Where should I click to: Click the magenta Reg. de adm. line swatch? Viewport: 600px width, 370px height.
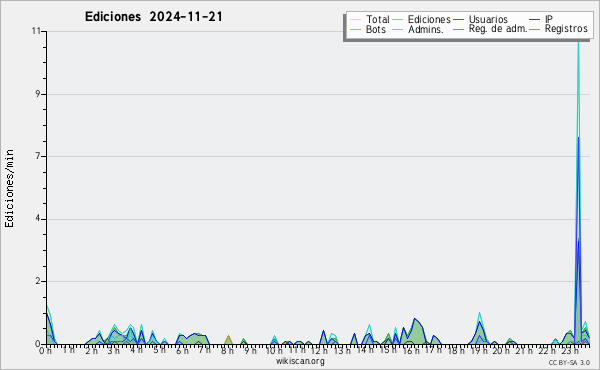[458, 29]
